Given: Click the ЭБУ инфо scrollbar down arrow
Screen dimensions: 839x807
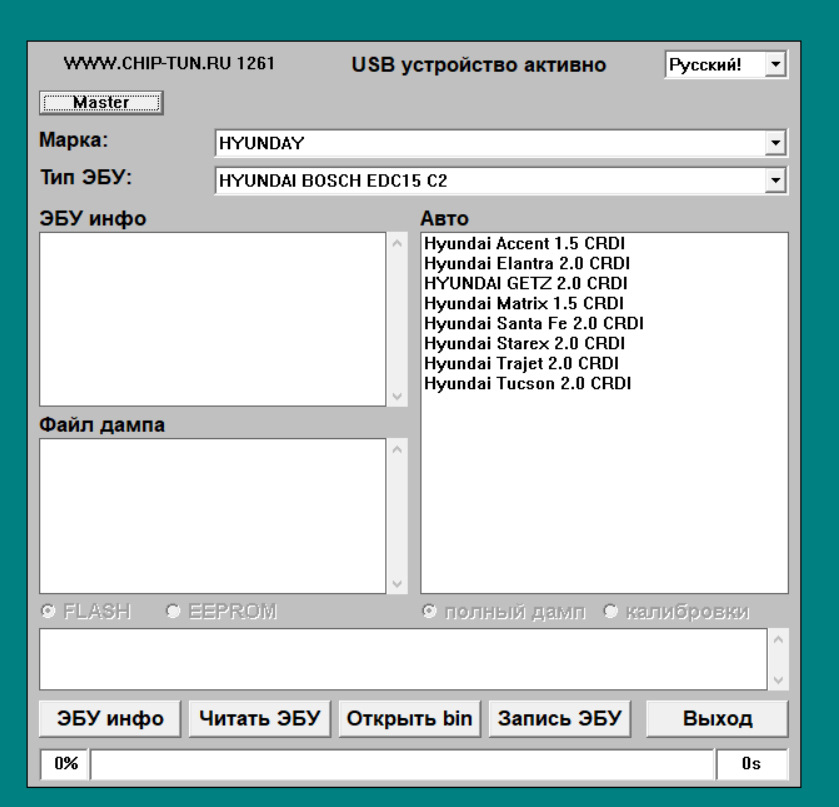Looking at the screenshot, I should [397, 396].
